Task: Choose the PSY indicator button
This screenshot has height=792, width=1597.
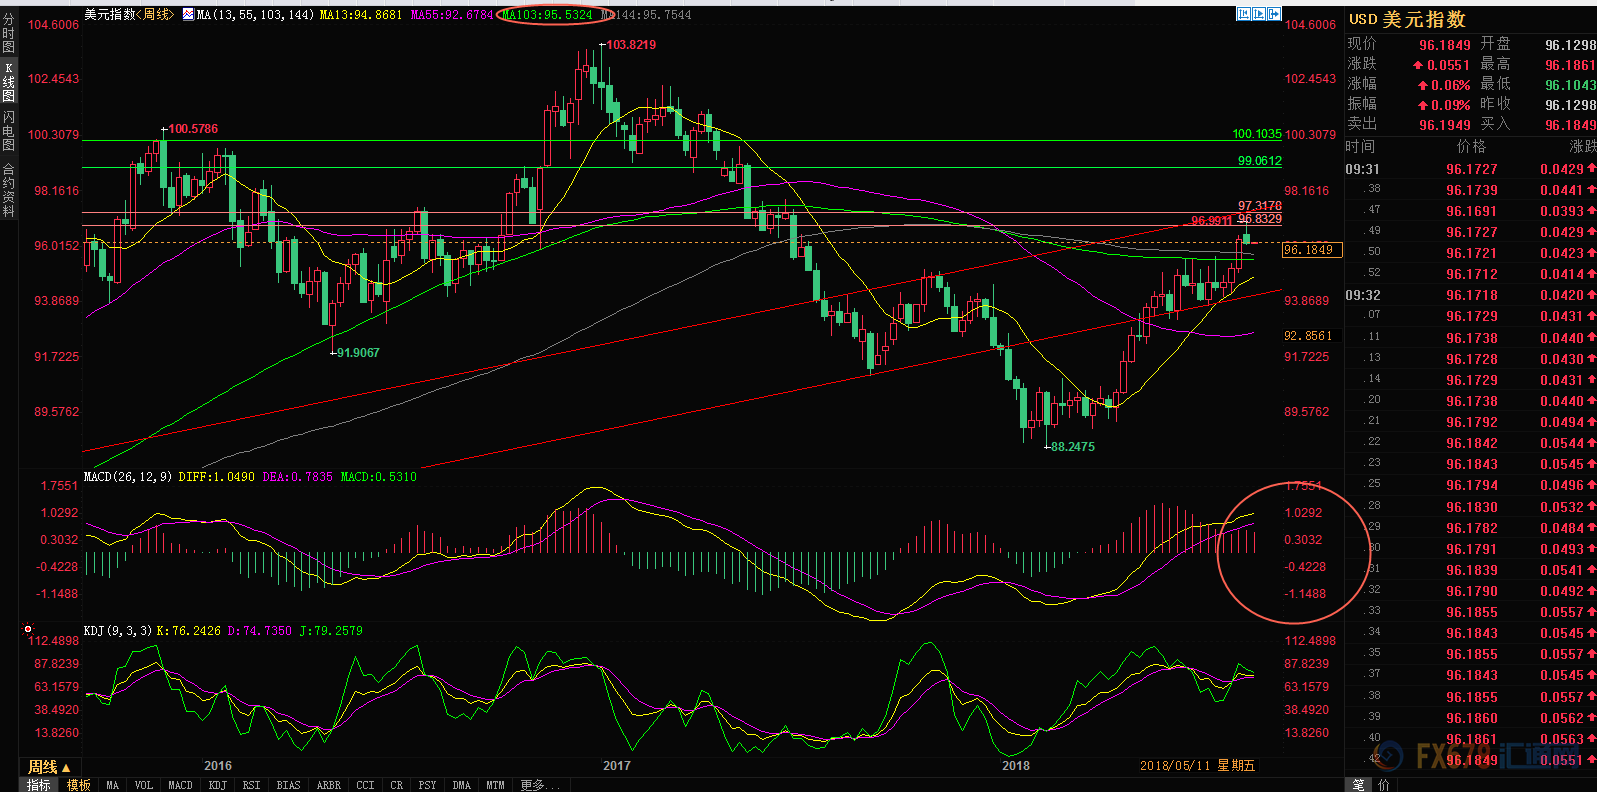Action: [427, 785]
